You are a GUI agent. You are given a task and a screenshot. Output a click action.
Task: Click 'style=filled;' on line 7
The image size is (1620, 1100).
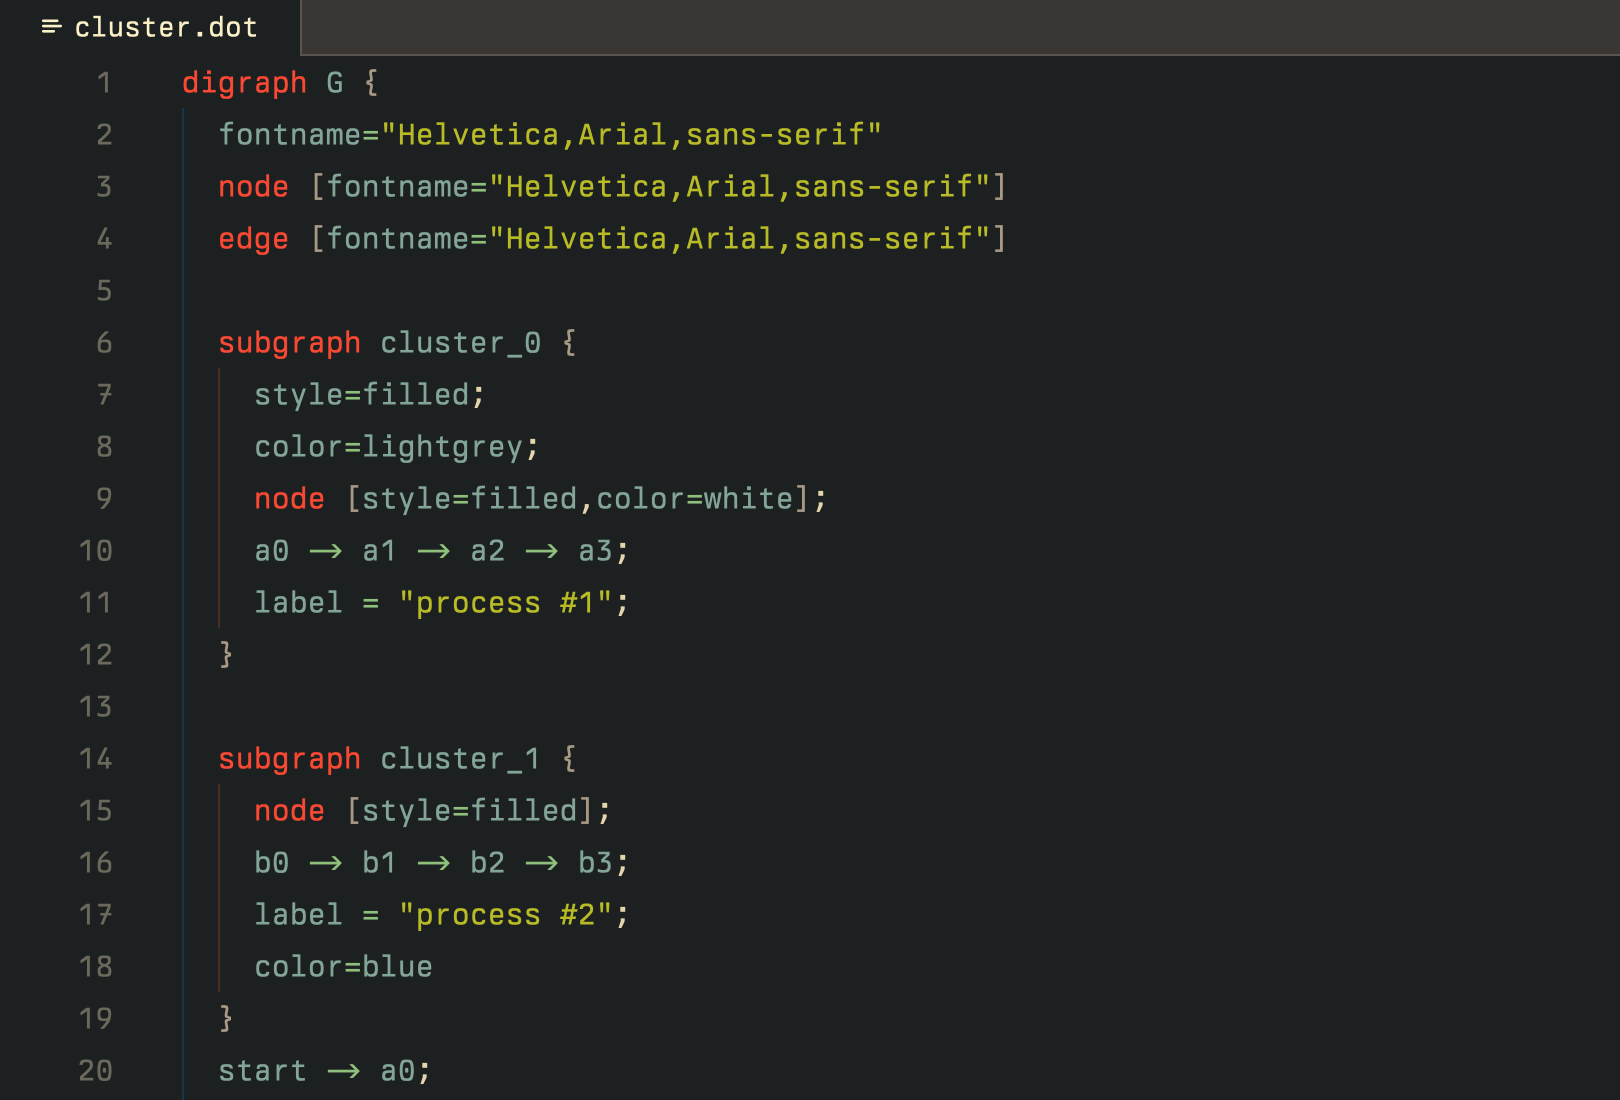pos(370,395)
